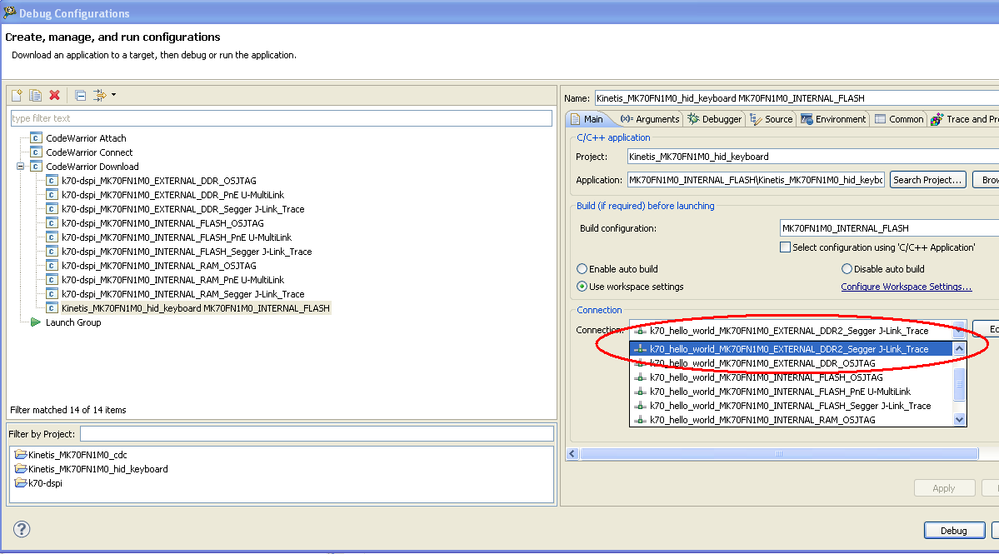This screenshot has height=554, width=999.
Task: Choose k70_hello_world EXTERNAL_DDR_OSJTAG connection
Action: click(x=790, y=363)
